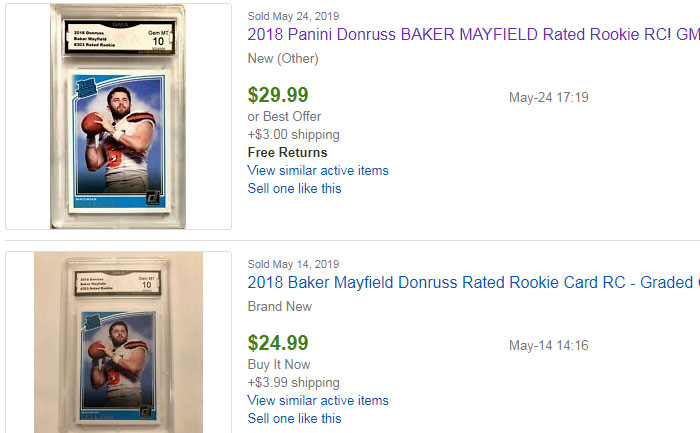Viewport: 700px width, 433px height.
Task: Click Sell one like this for the $29.99 listing
Action: click(294, 188)
